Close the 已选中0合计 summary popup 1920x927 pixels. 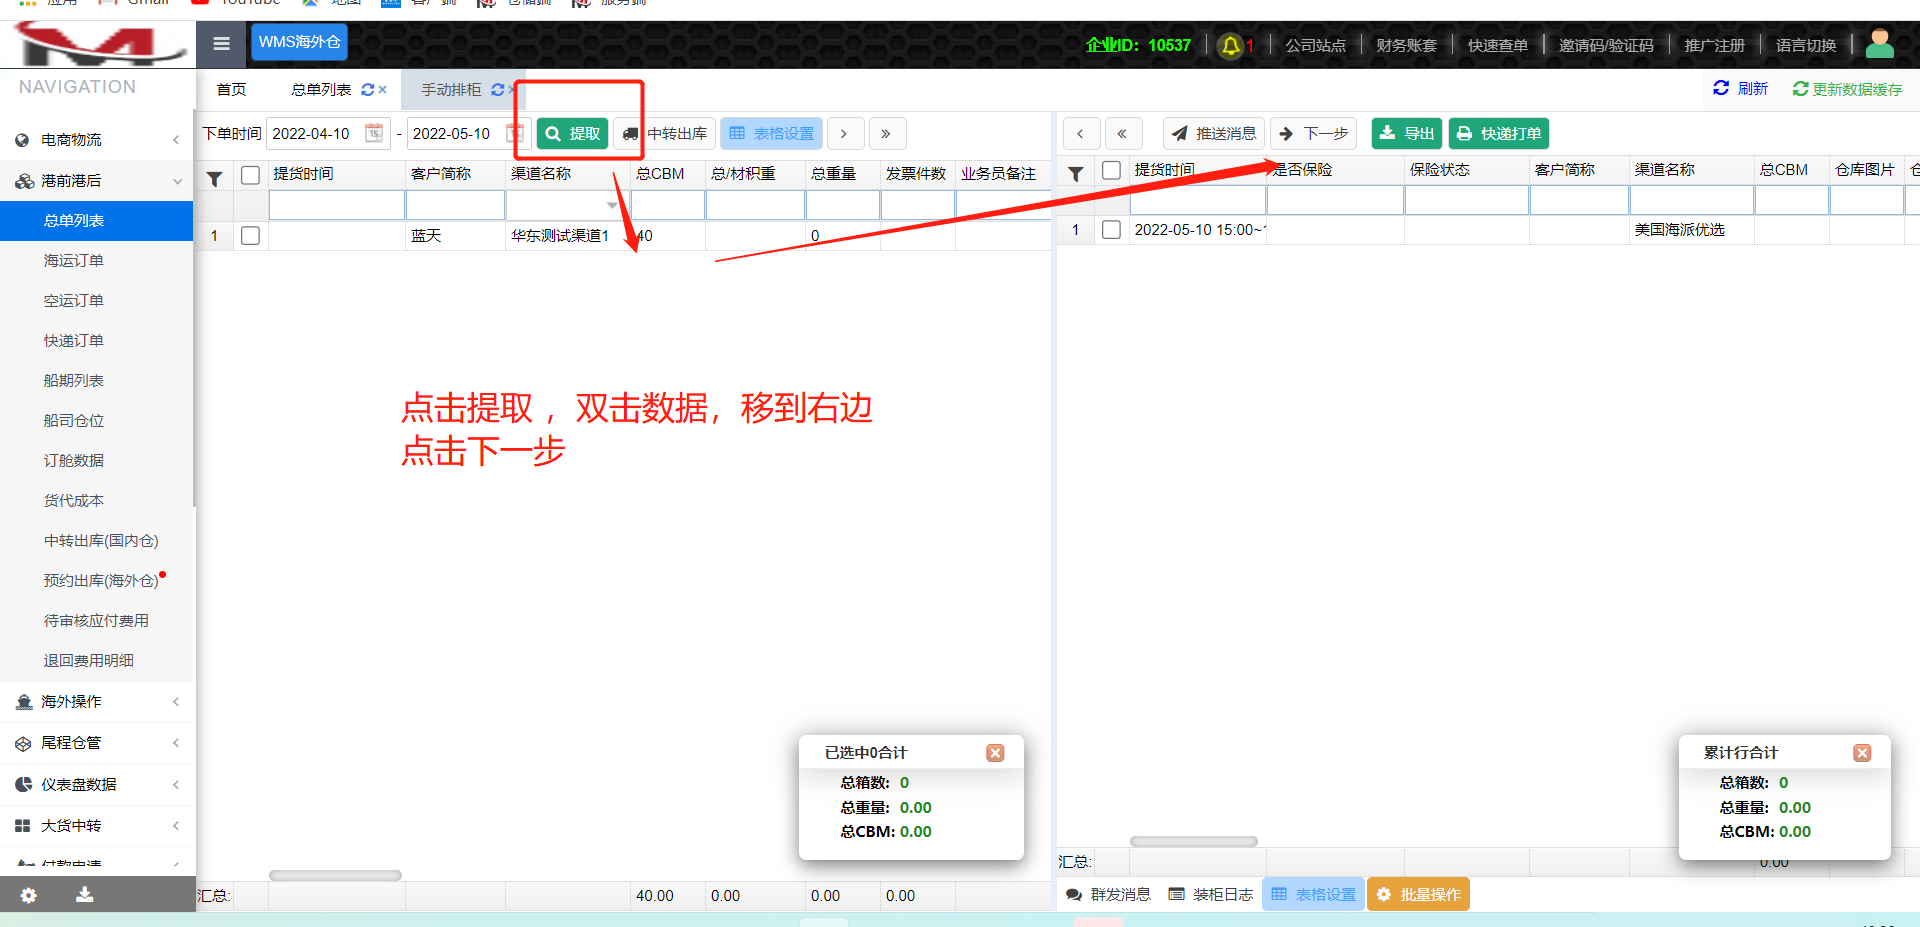(x=995, y=753)
